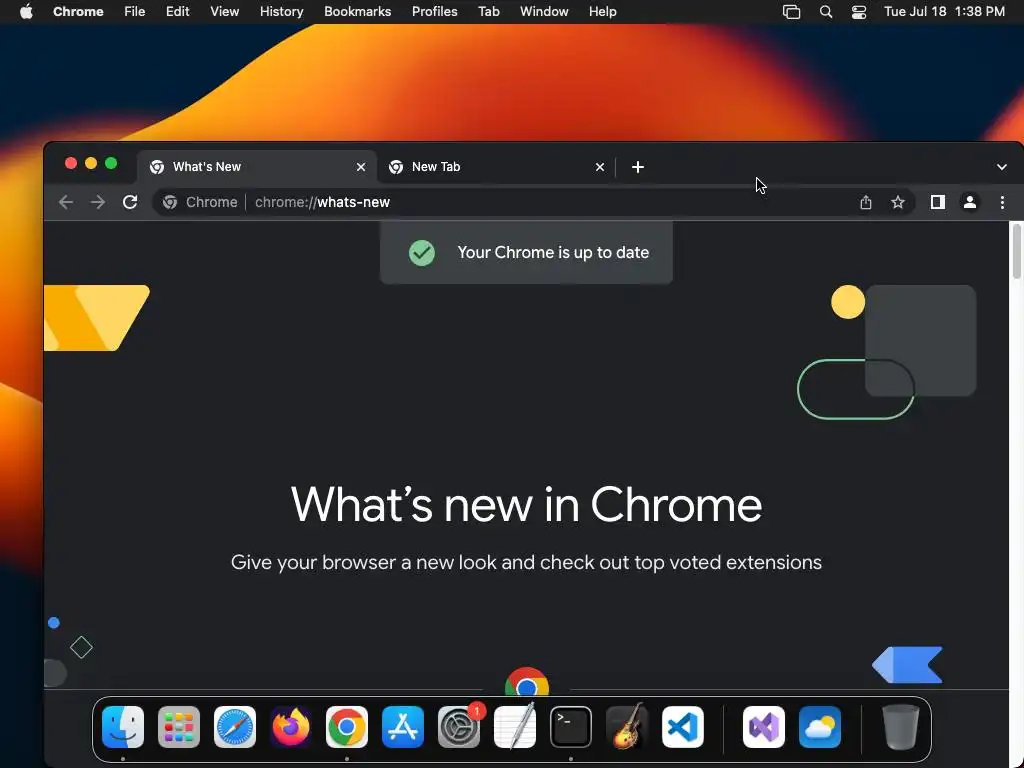Screen dimensions: 1024x768
Task: Open the View menu
Action: click(225, 12)
